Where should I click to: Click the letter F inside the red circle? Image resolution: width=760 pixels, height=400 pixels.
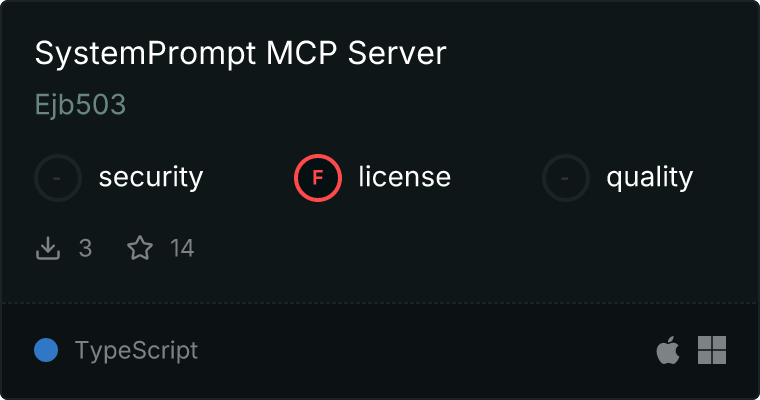tap(318, 178)
